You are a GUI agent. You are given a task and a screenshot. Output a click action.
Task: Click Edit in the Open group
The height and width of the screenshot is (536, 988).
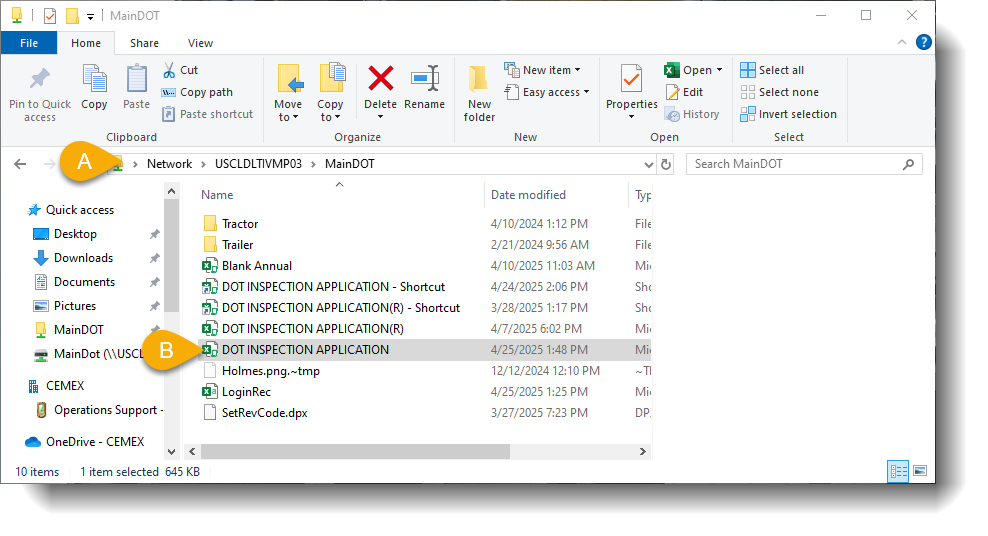point(684,92)
